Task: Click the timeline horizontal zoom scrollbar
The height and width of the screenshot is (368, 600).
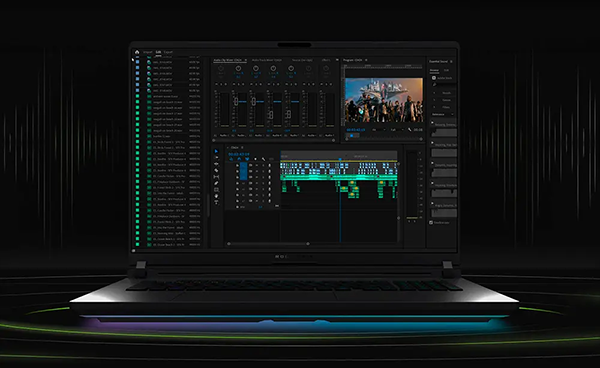Action: click(x=268, y=244)
